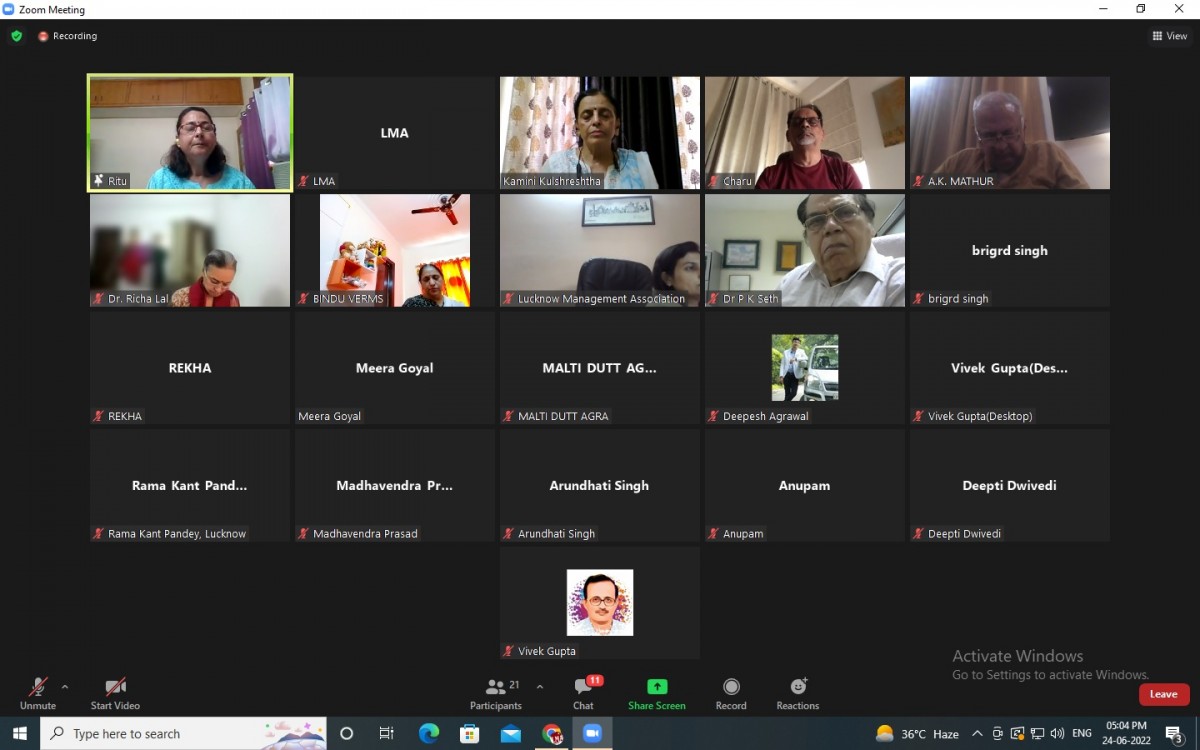Open Microsoft Store from taskbar

pos(470,733)
